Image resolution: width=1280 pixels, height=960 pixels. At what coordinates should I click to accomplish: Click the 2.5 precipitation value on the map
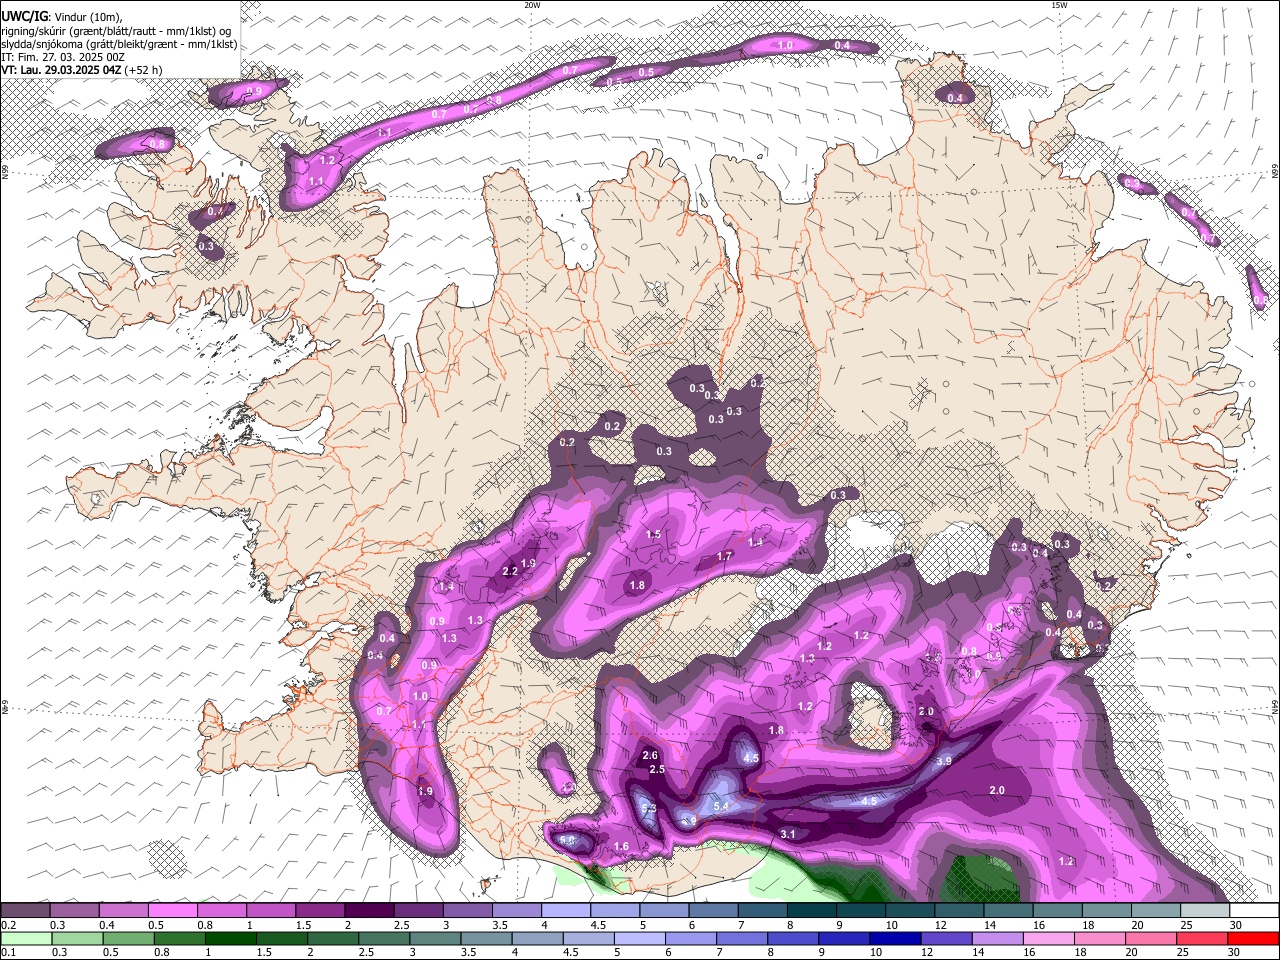click(x=657, y=769)
